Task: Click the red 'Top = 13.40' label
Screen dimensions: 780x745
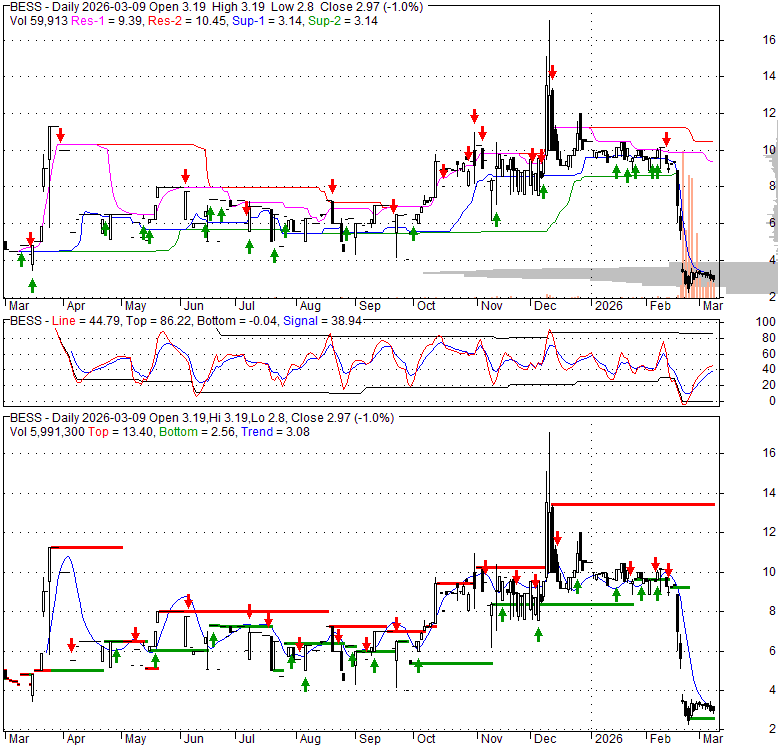Action: pyautogui.click(x=120, y=432)
